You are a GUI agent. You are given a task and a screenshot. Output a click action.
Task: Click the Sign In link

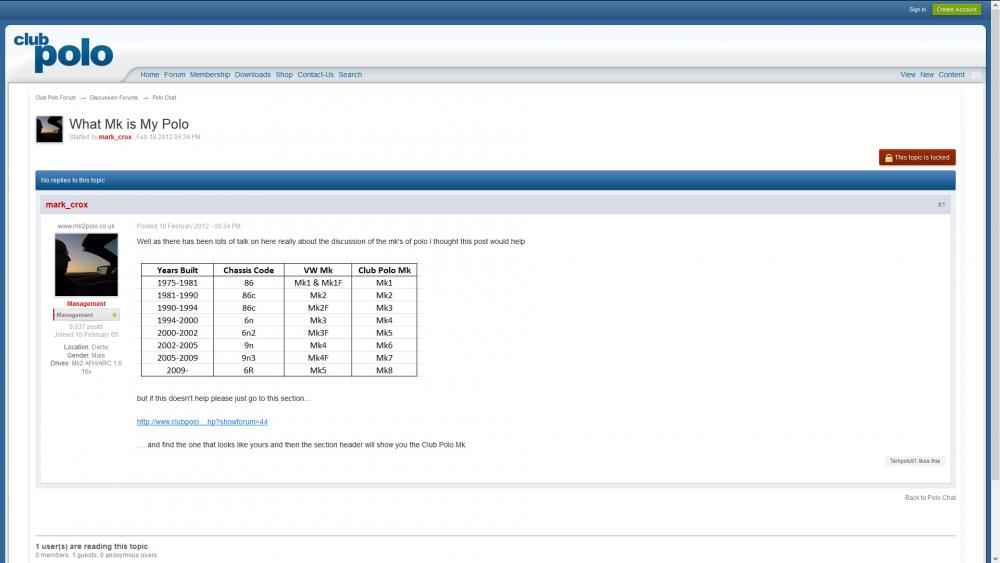(x=917, y=10)
